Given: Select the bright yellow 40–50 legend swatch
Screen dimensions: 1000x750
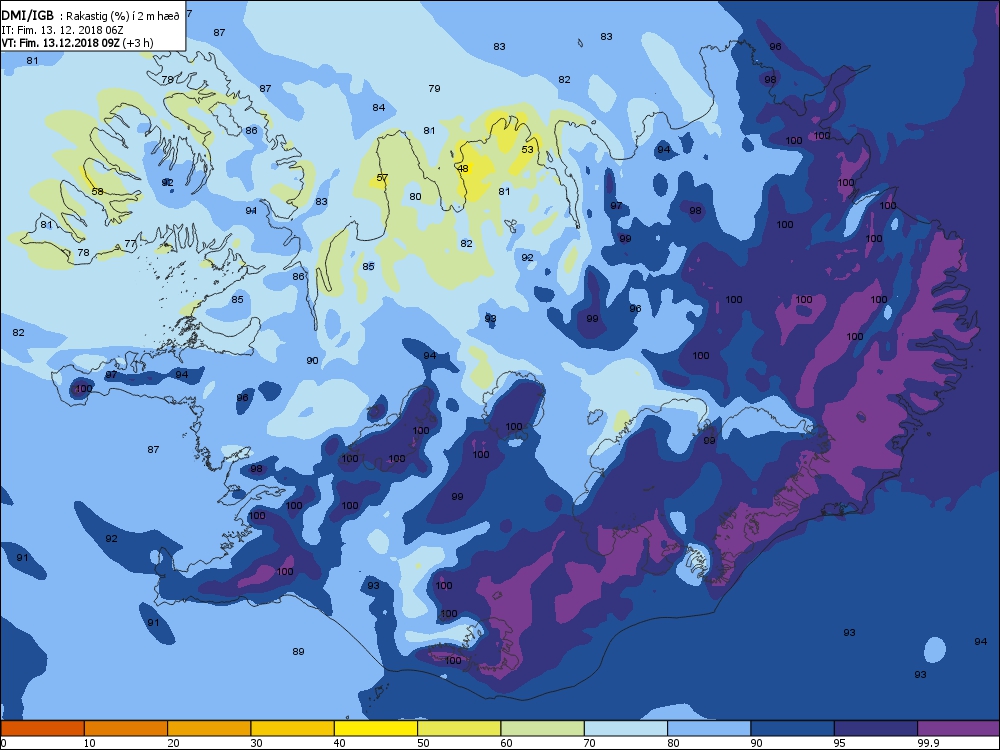Looking at the screenshot, I should coord(376,728).
